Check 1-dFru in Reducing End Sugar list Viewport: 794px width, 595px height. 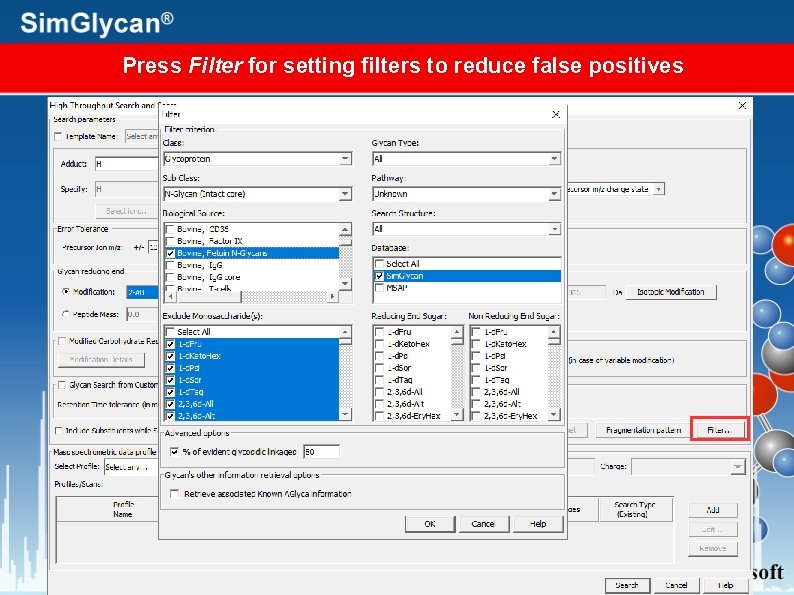(379, 332)
